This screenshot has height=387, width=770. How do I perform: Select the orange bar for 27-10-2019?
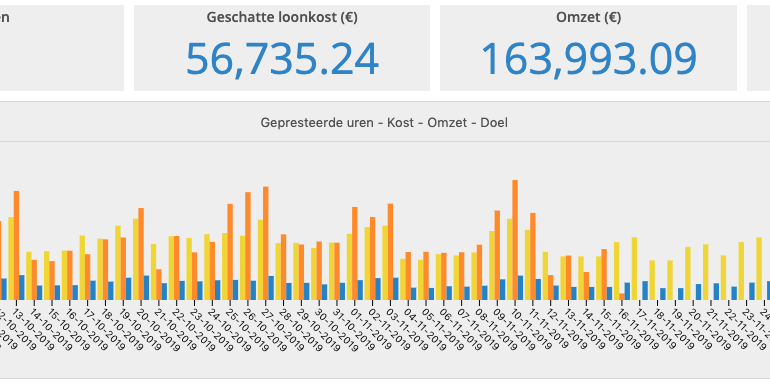[266, 243]
